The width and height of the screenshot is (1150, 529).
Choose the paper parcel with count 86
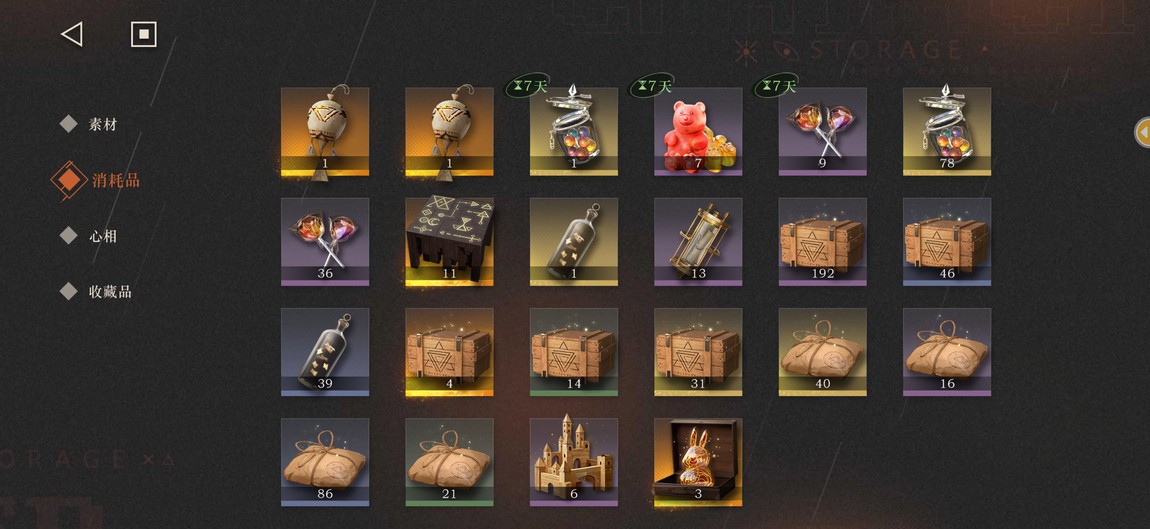pyautogui.click(x=325, y=462)
